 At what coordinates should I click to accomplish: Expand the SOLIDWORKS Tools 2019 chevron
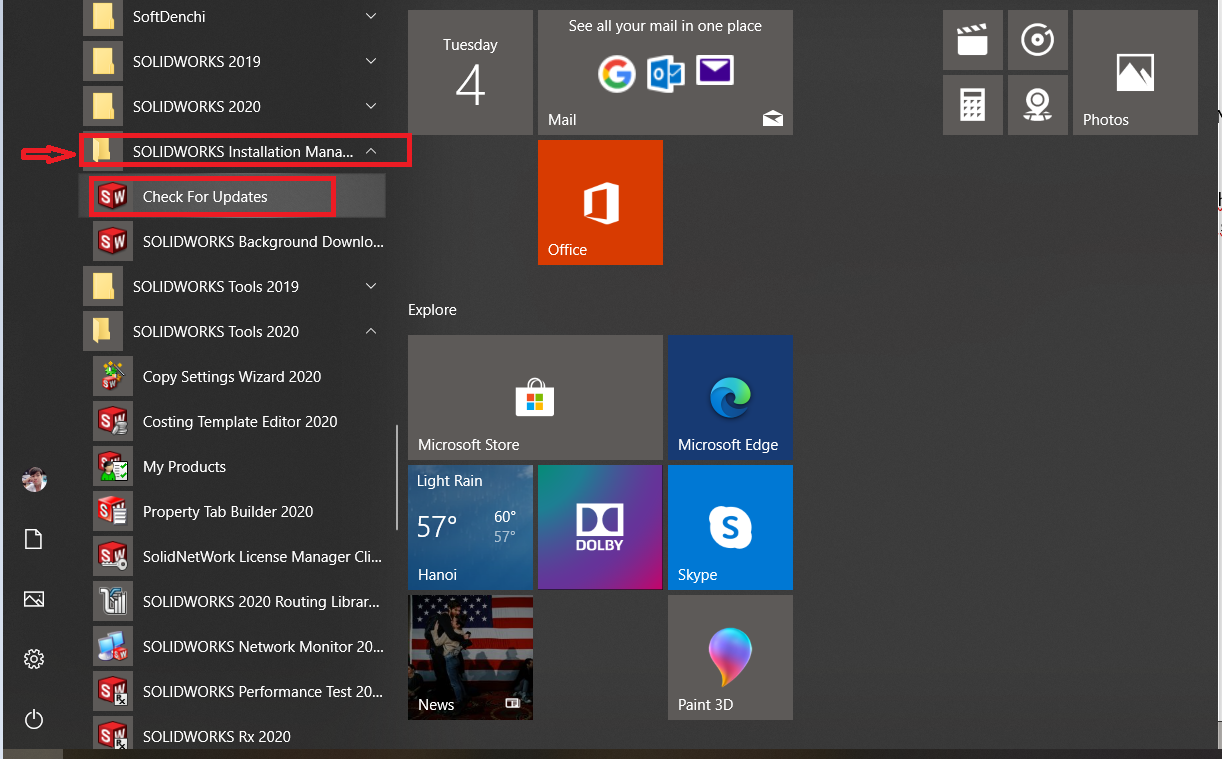pos(371,286)
